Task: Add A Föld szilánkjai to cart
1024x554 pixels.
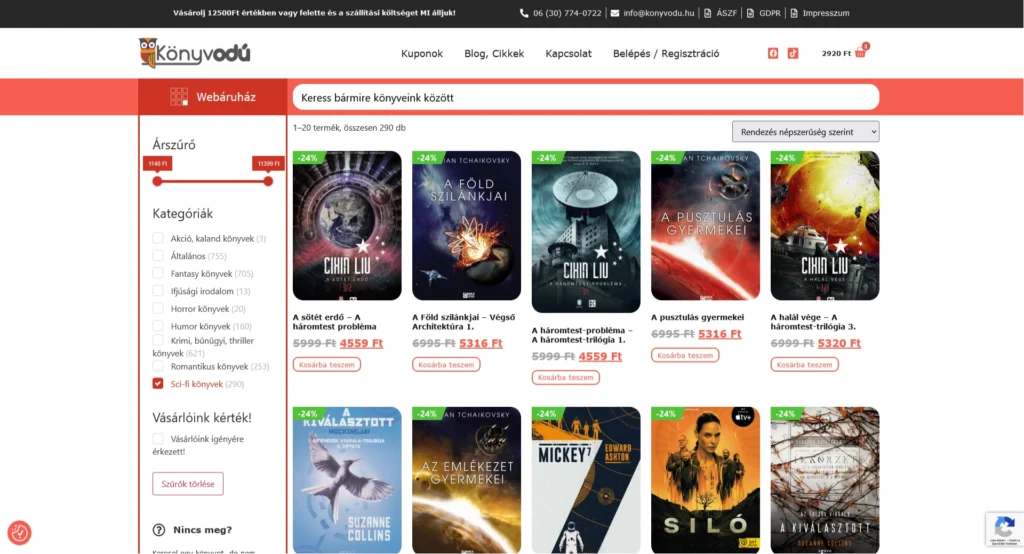Action: pos(446,365)
